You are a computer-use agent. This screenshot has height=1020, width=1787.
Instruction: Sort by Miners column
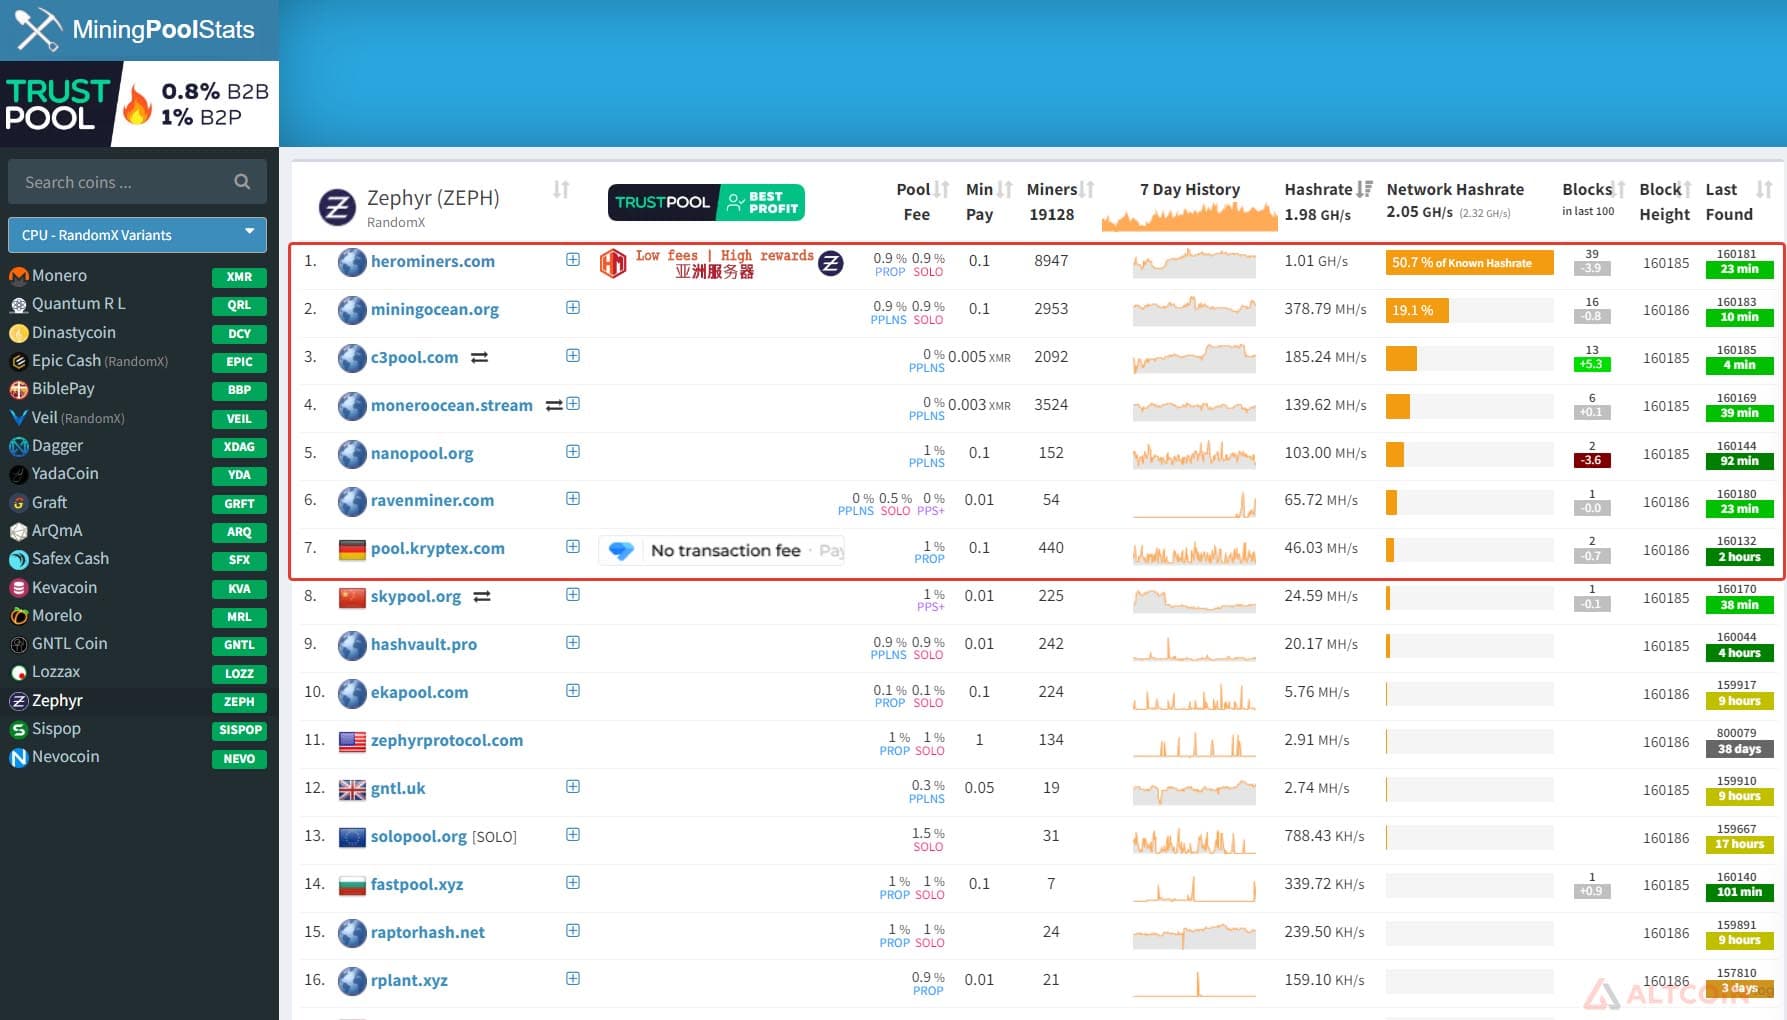[x=1087, y=189]
